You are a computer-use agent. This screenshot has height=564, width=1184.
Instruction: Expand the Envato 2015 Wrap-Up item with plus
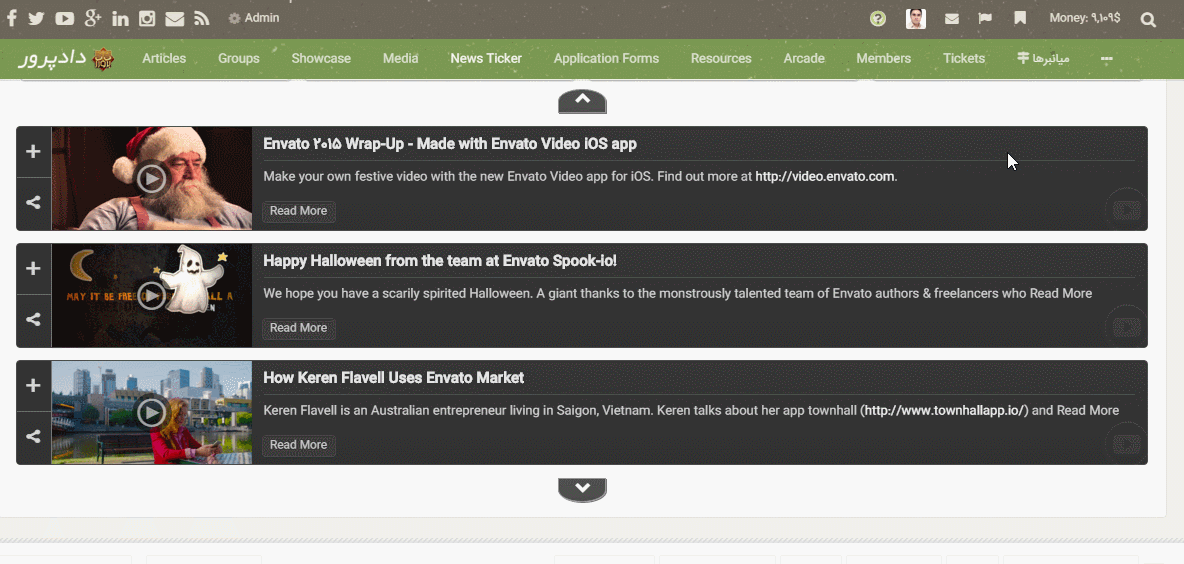click(33, 152)
